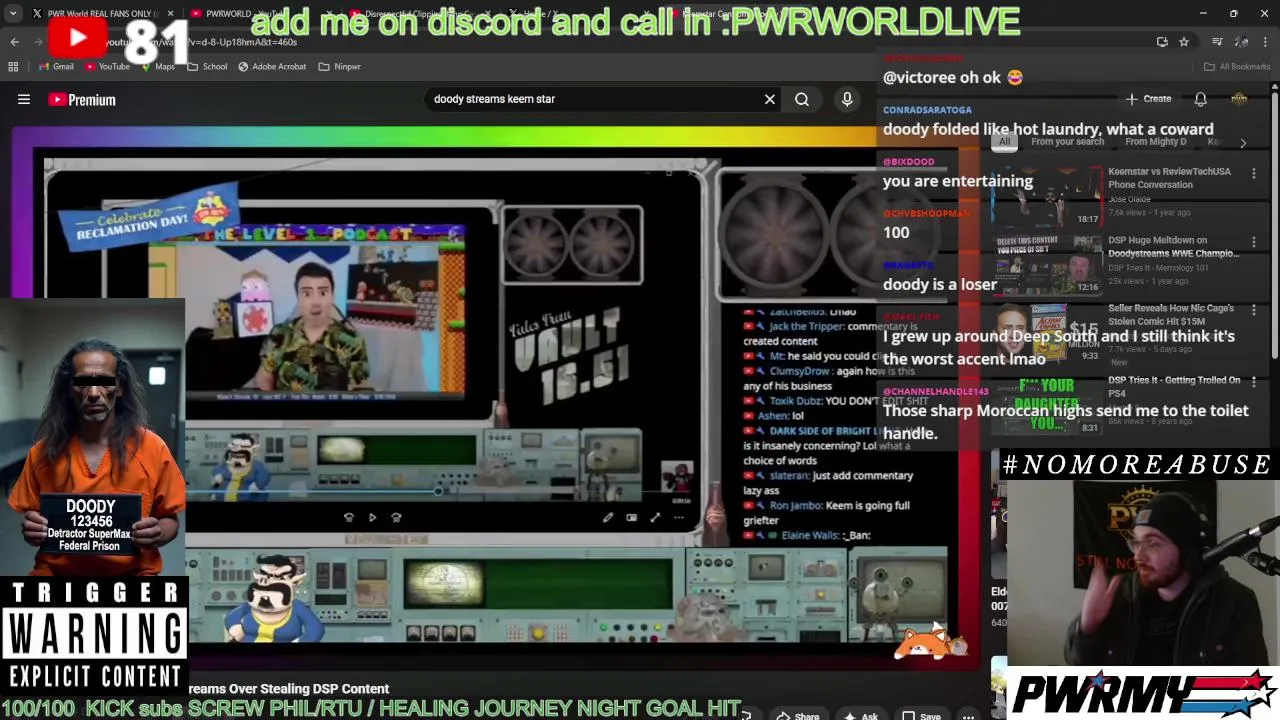Open Seller Reveals How Nic Cage's video thumbnail
Viewport: 1280px width, 720px height.
[x=1046, y=335]
